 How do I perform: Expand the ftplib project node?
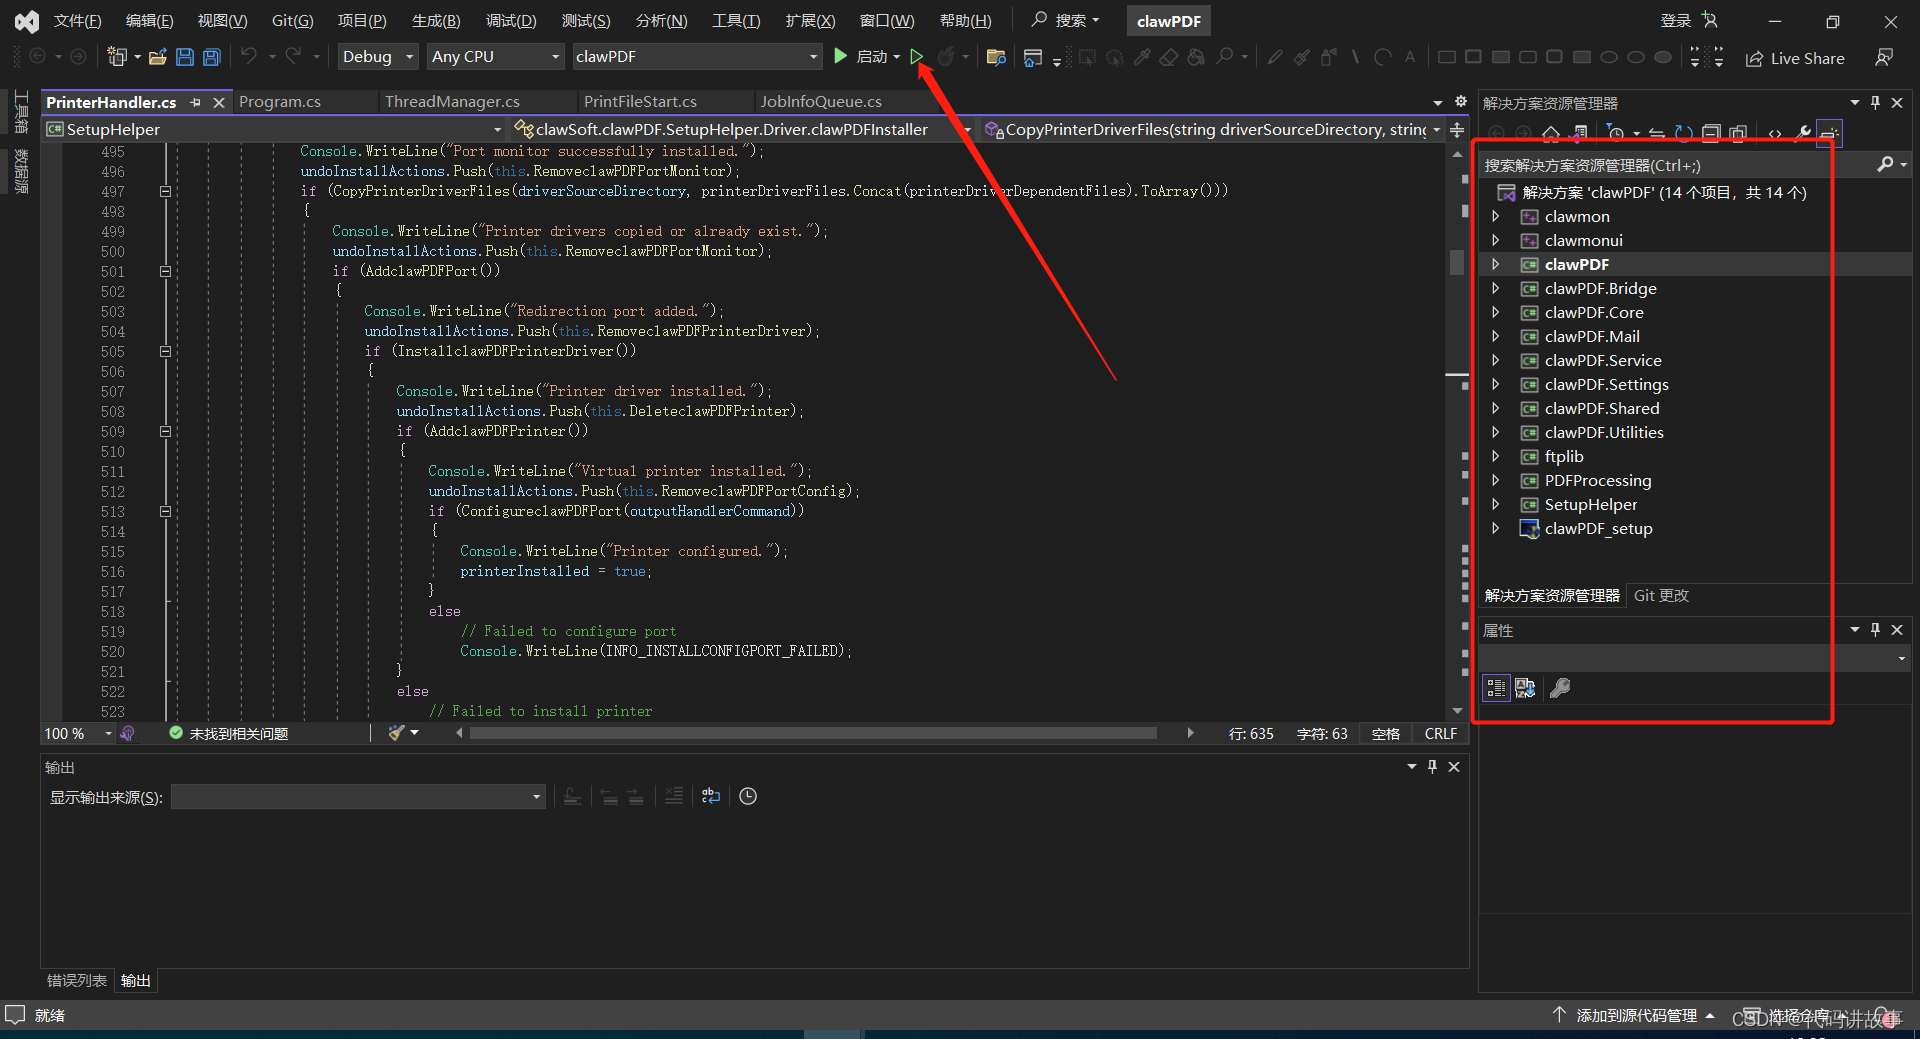point(1496,456)
